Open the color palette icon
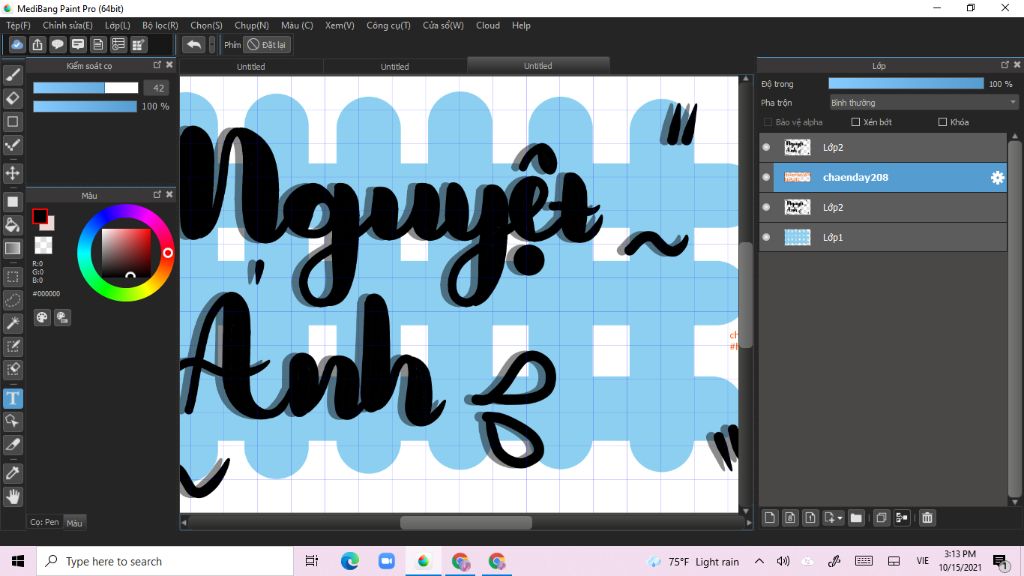 click(x=42, y=317)
